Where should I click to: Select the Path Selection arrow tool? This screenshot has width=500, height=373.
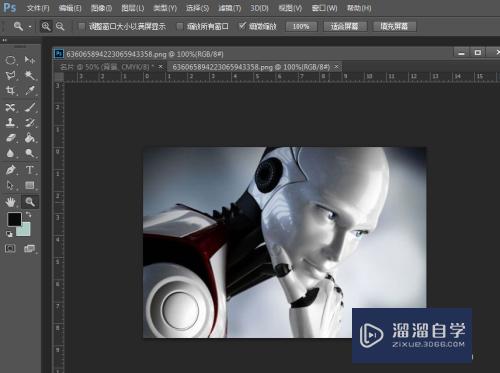10,185
